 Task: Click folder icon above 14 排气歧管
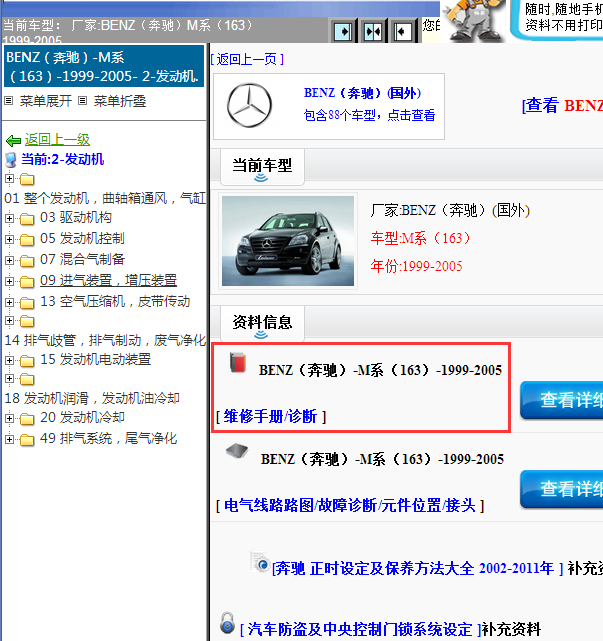(27, 321)
